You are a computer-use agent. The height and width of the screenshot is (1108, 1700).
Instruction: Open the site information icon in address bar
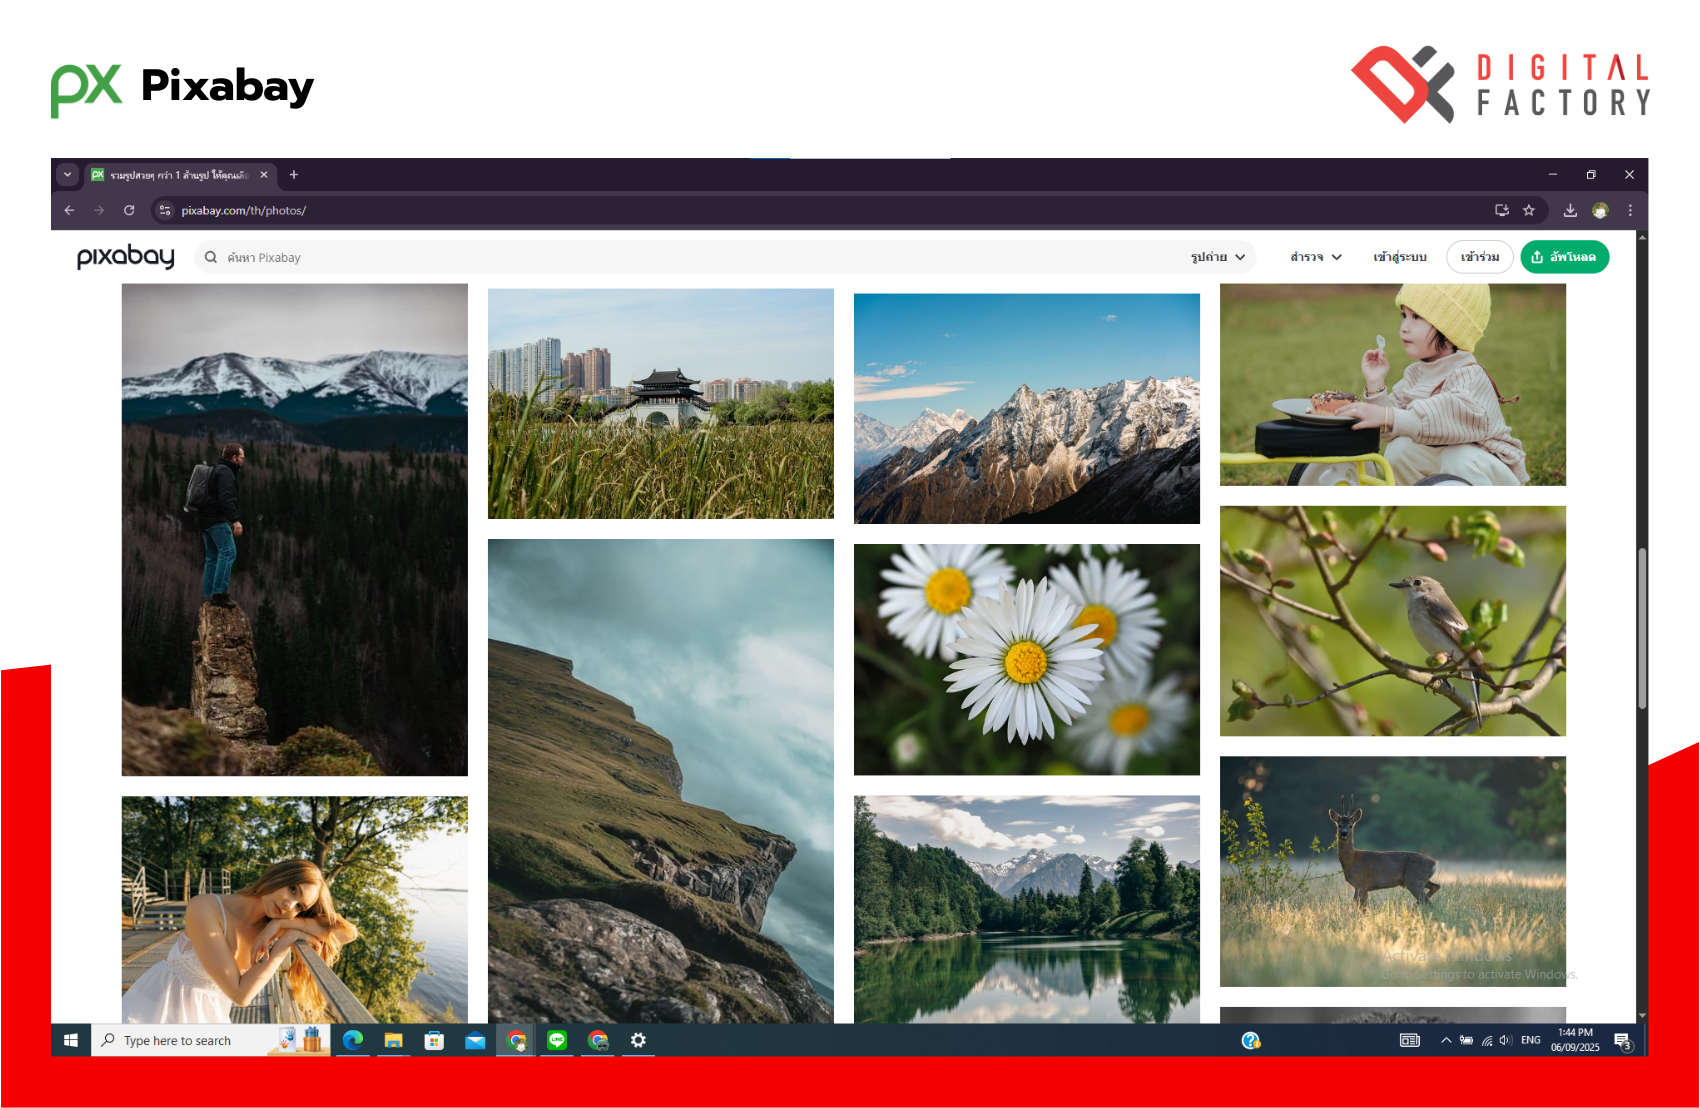tap(165, 210)
